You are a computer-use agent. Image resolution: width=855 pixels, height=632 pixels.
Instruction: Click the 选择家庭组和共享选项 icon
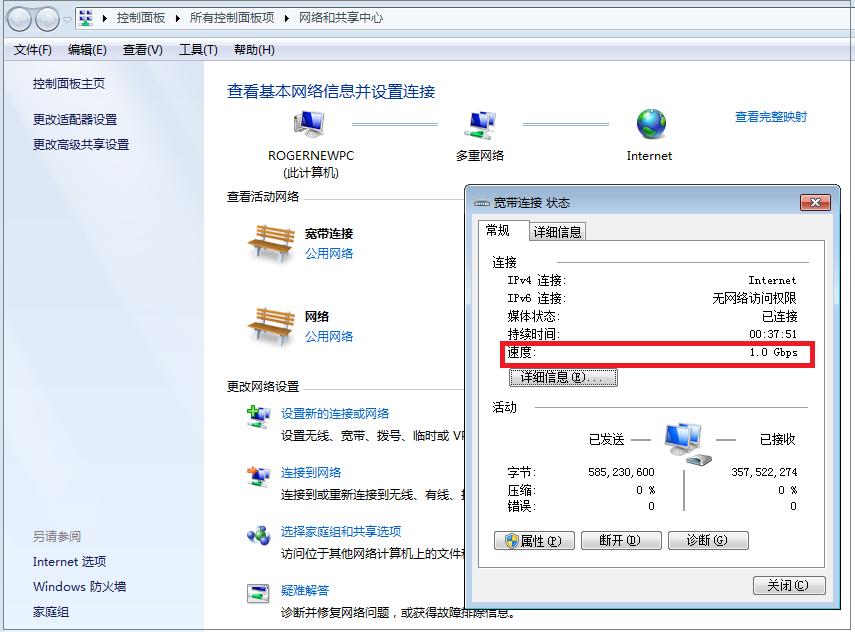pos(258,535)
